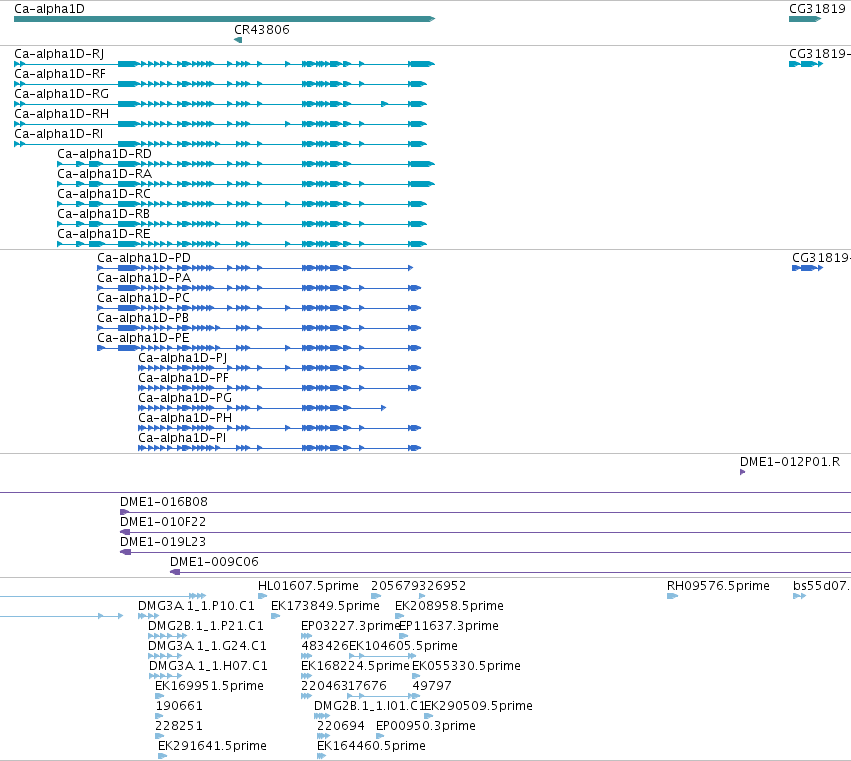Click EST EK169951.5prime

pos(159,696)
